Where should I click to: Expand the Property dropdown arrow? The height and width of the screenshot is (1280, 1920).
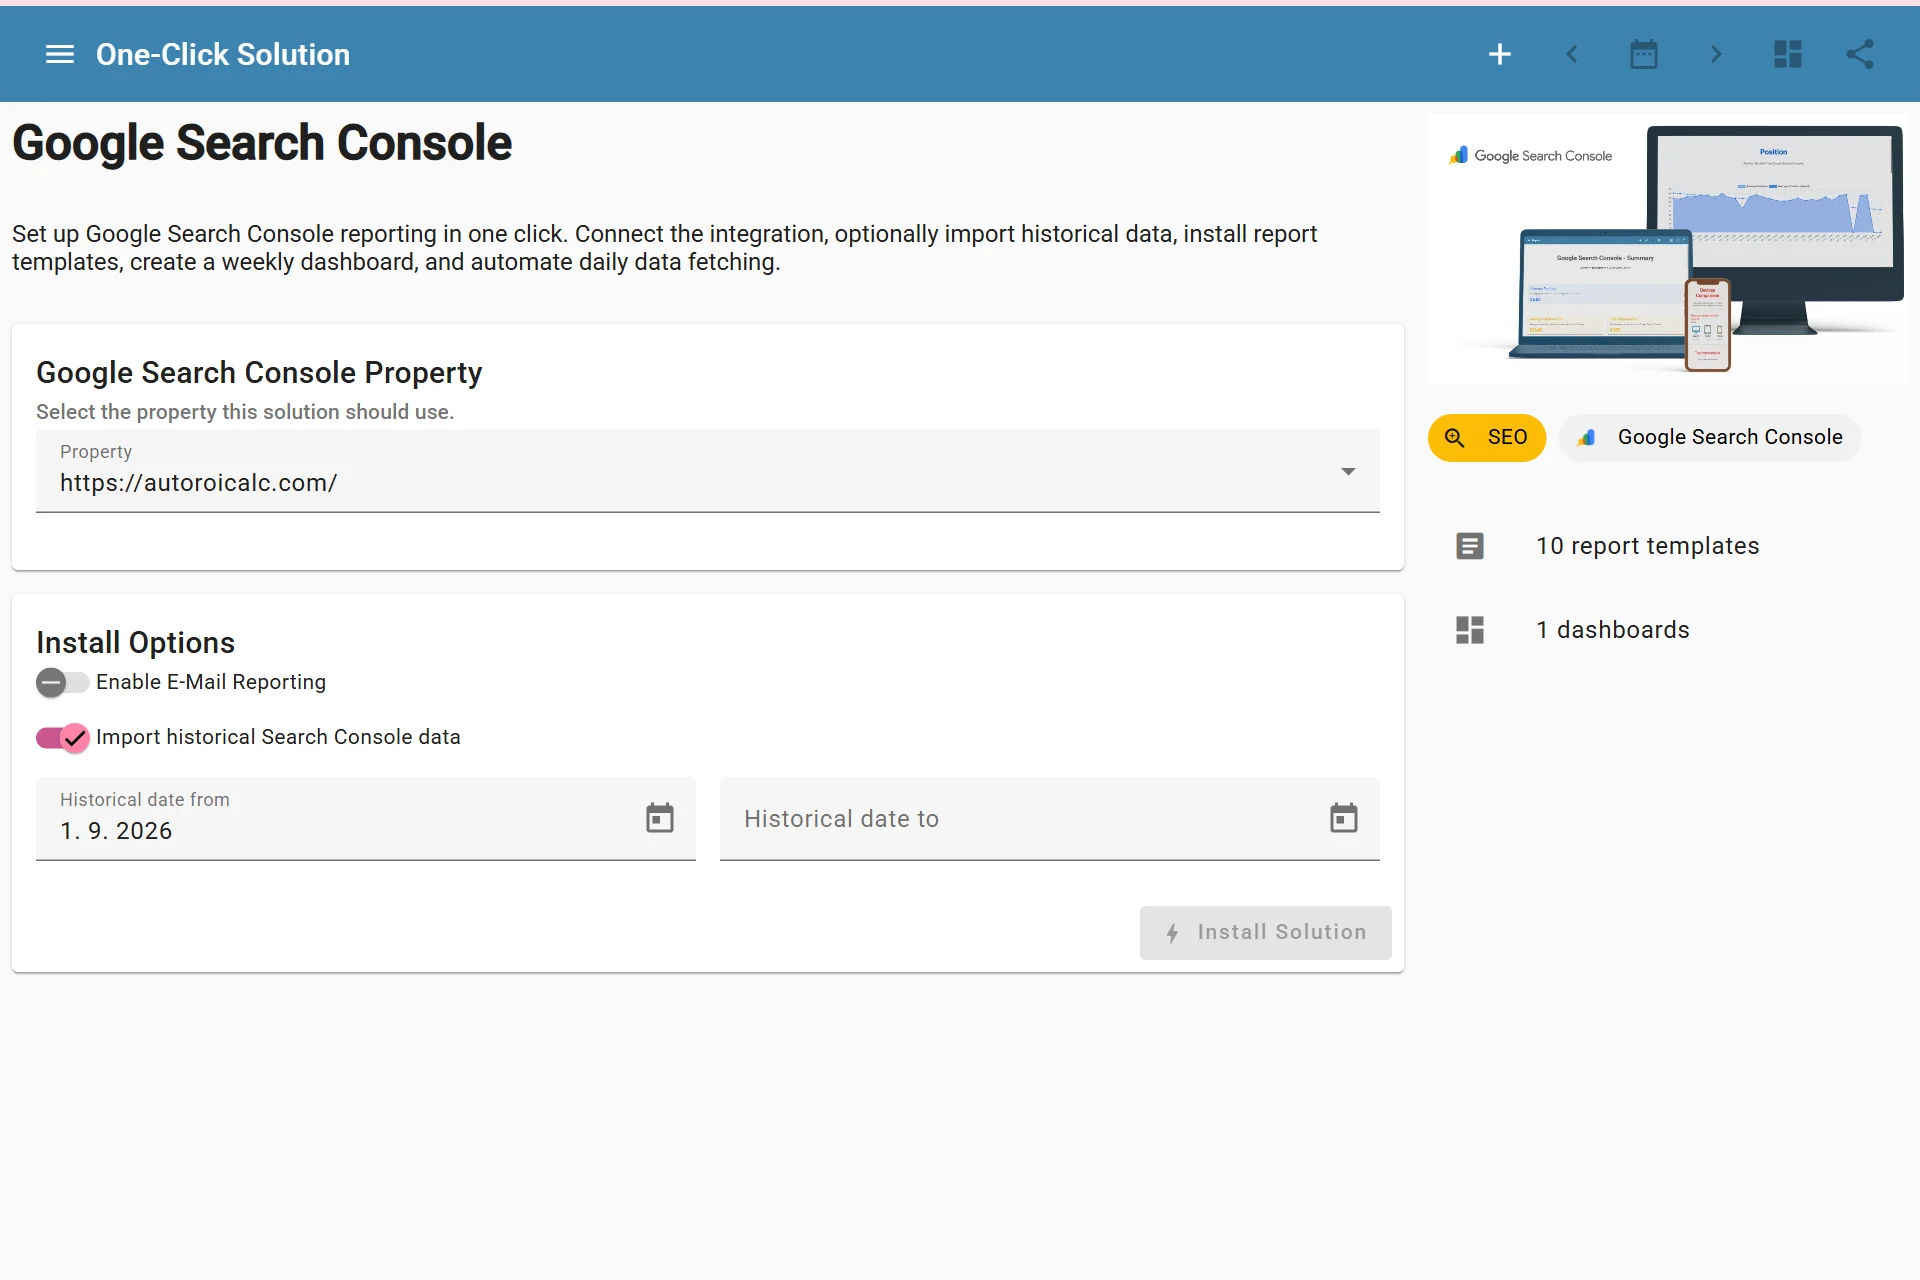point(1348,471)
